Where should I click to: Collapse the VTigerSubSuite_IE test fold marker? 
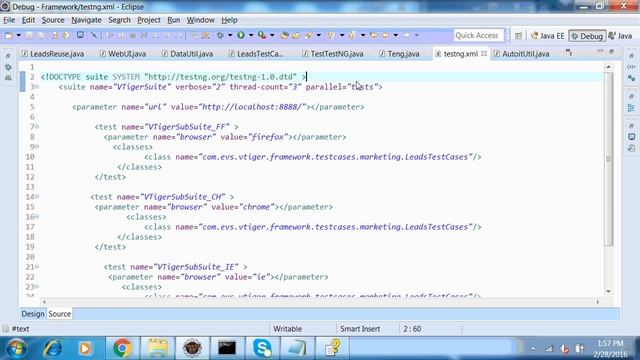click(x=37, y=267)
